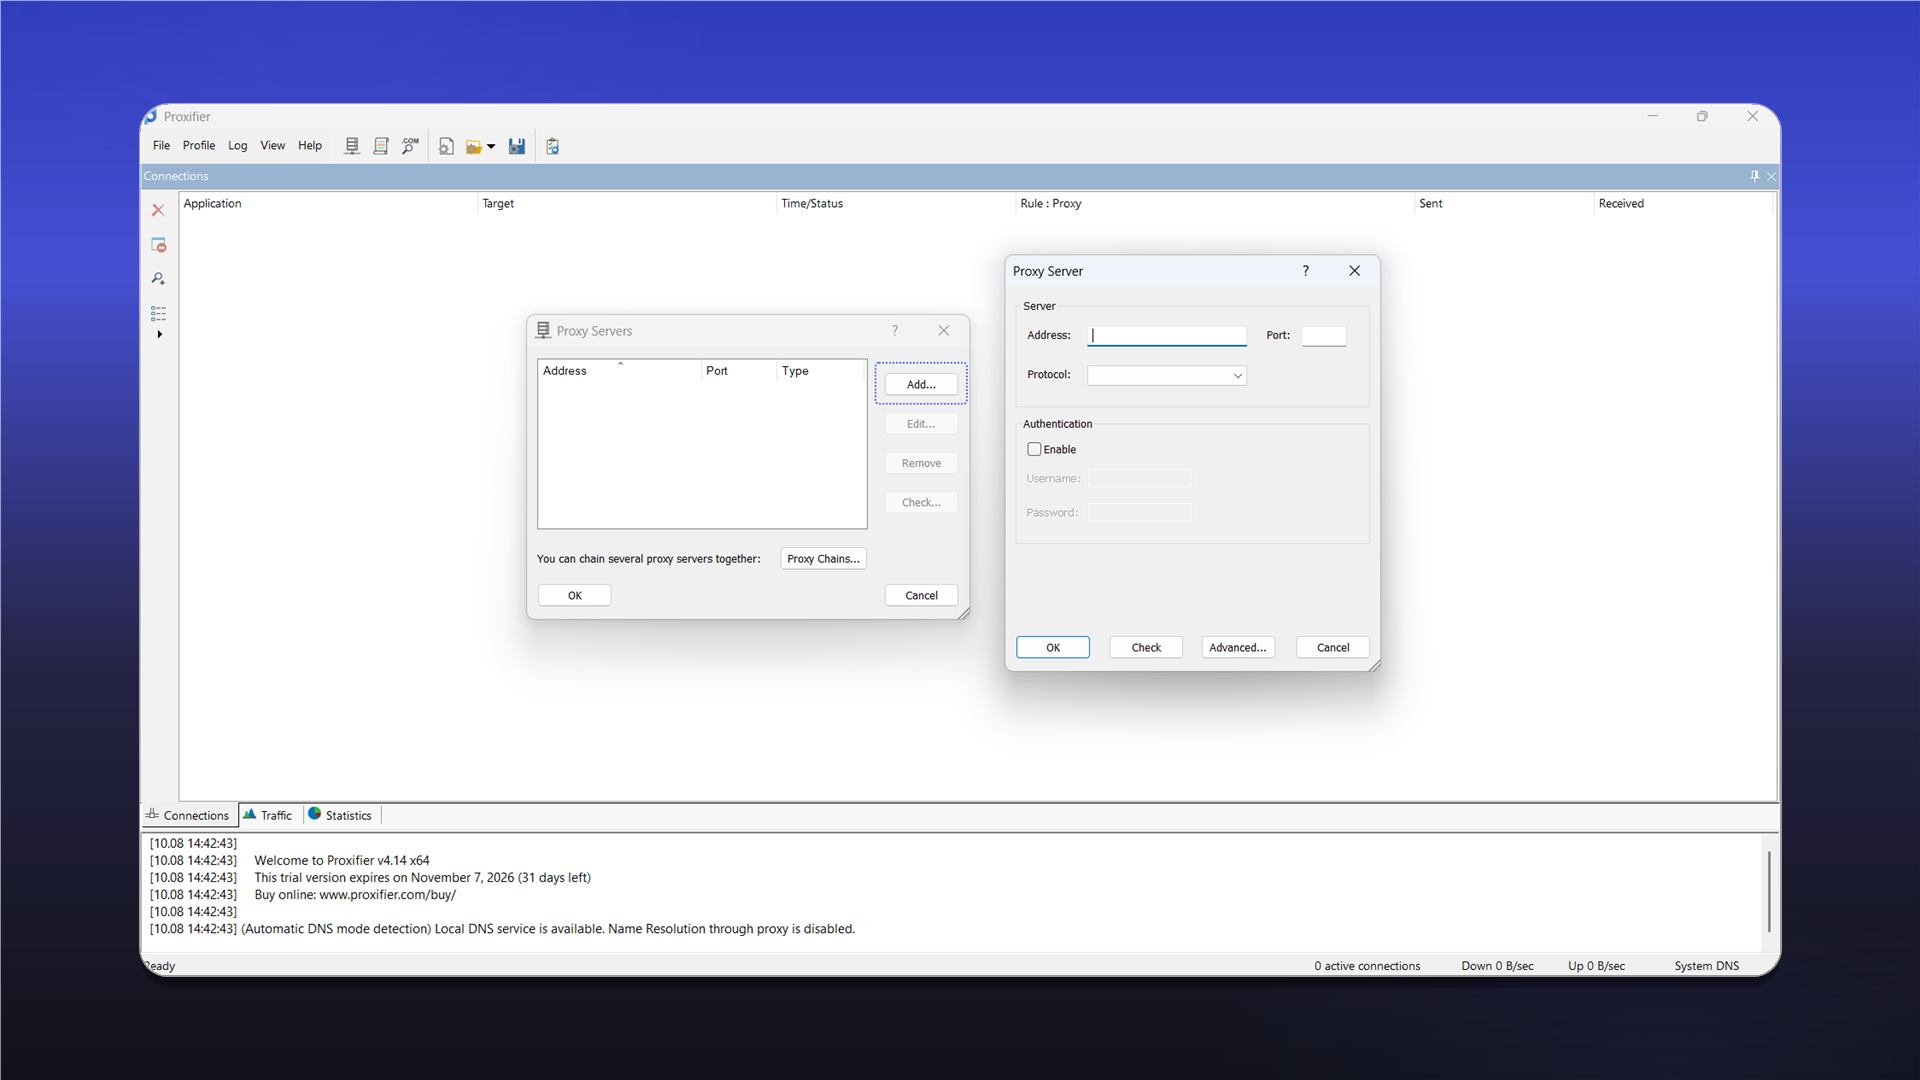Viewport: 1920px width, 1080px height.
Task: Click the save profile floppy icon
Action: click(517, 146)
